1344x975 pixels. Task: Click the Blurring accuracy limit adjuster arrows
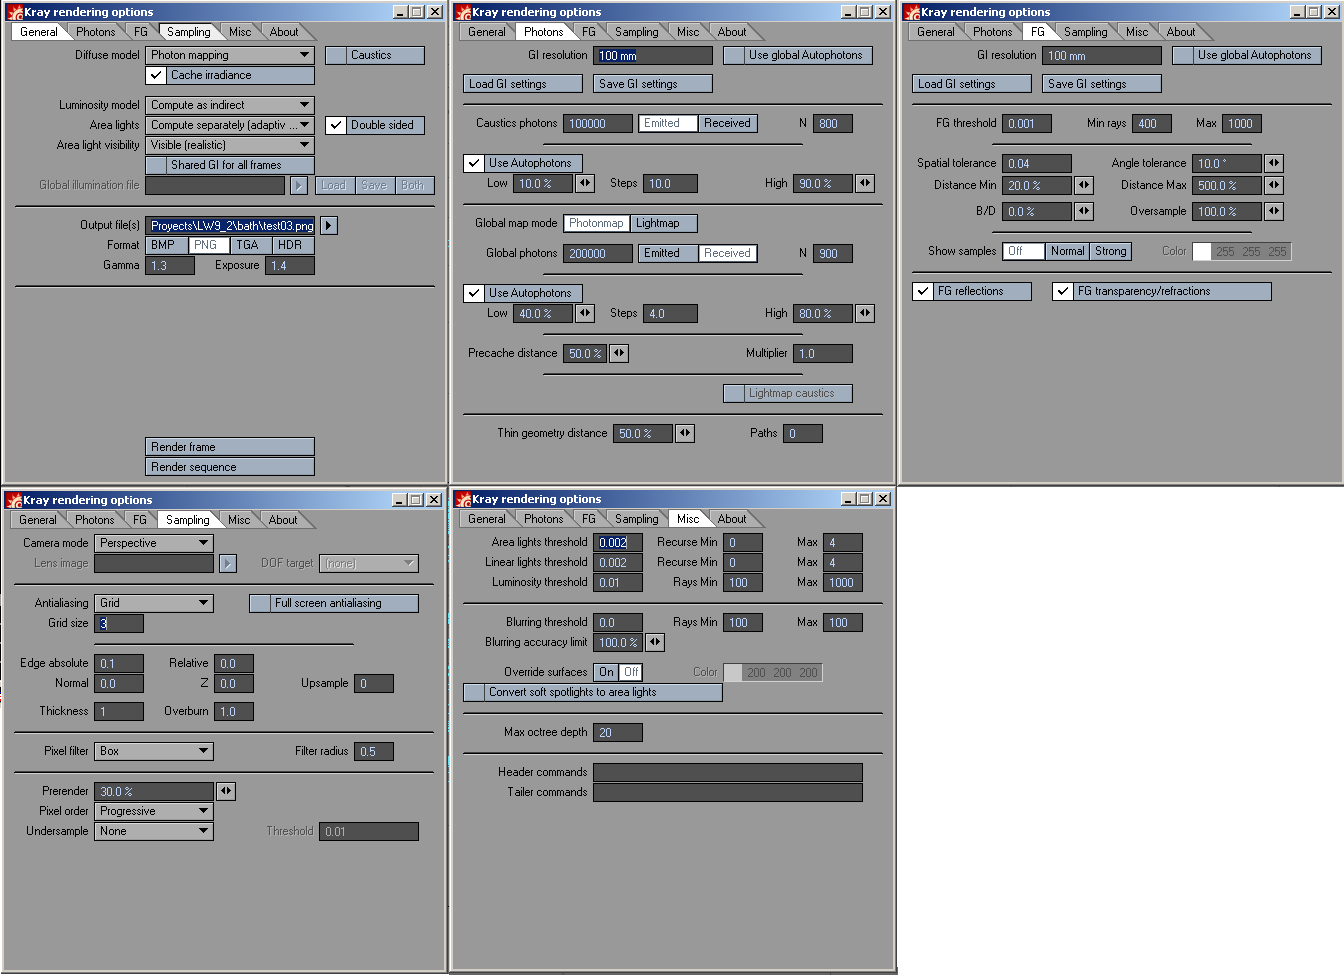point(655,642)
